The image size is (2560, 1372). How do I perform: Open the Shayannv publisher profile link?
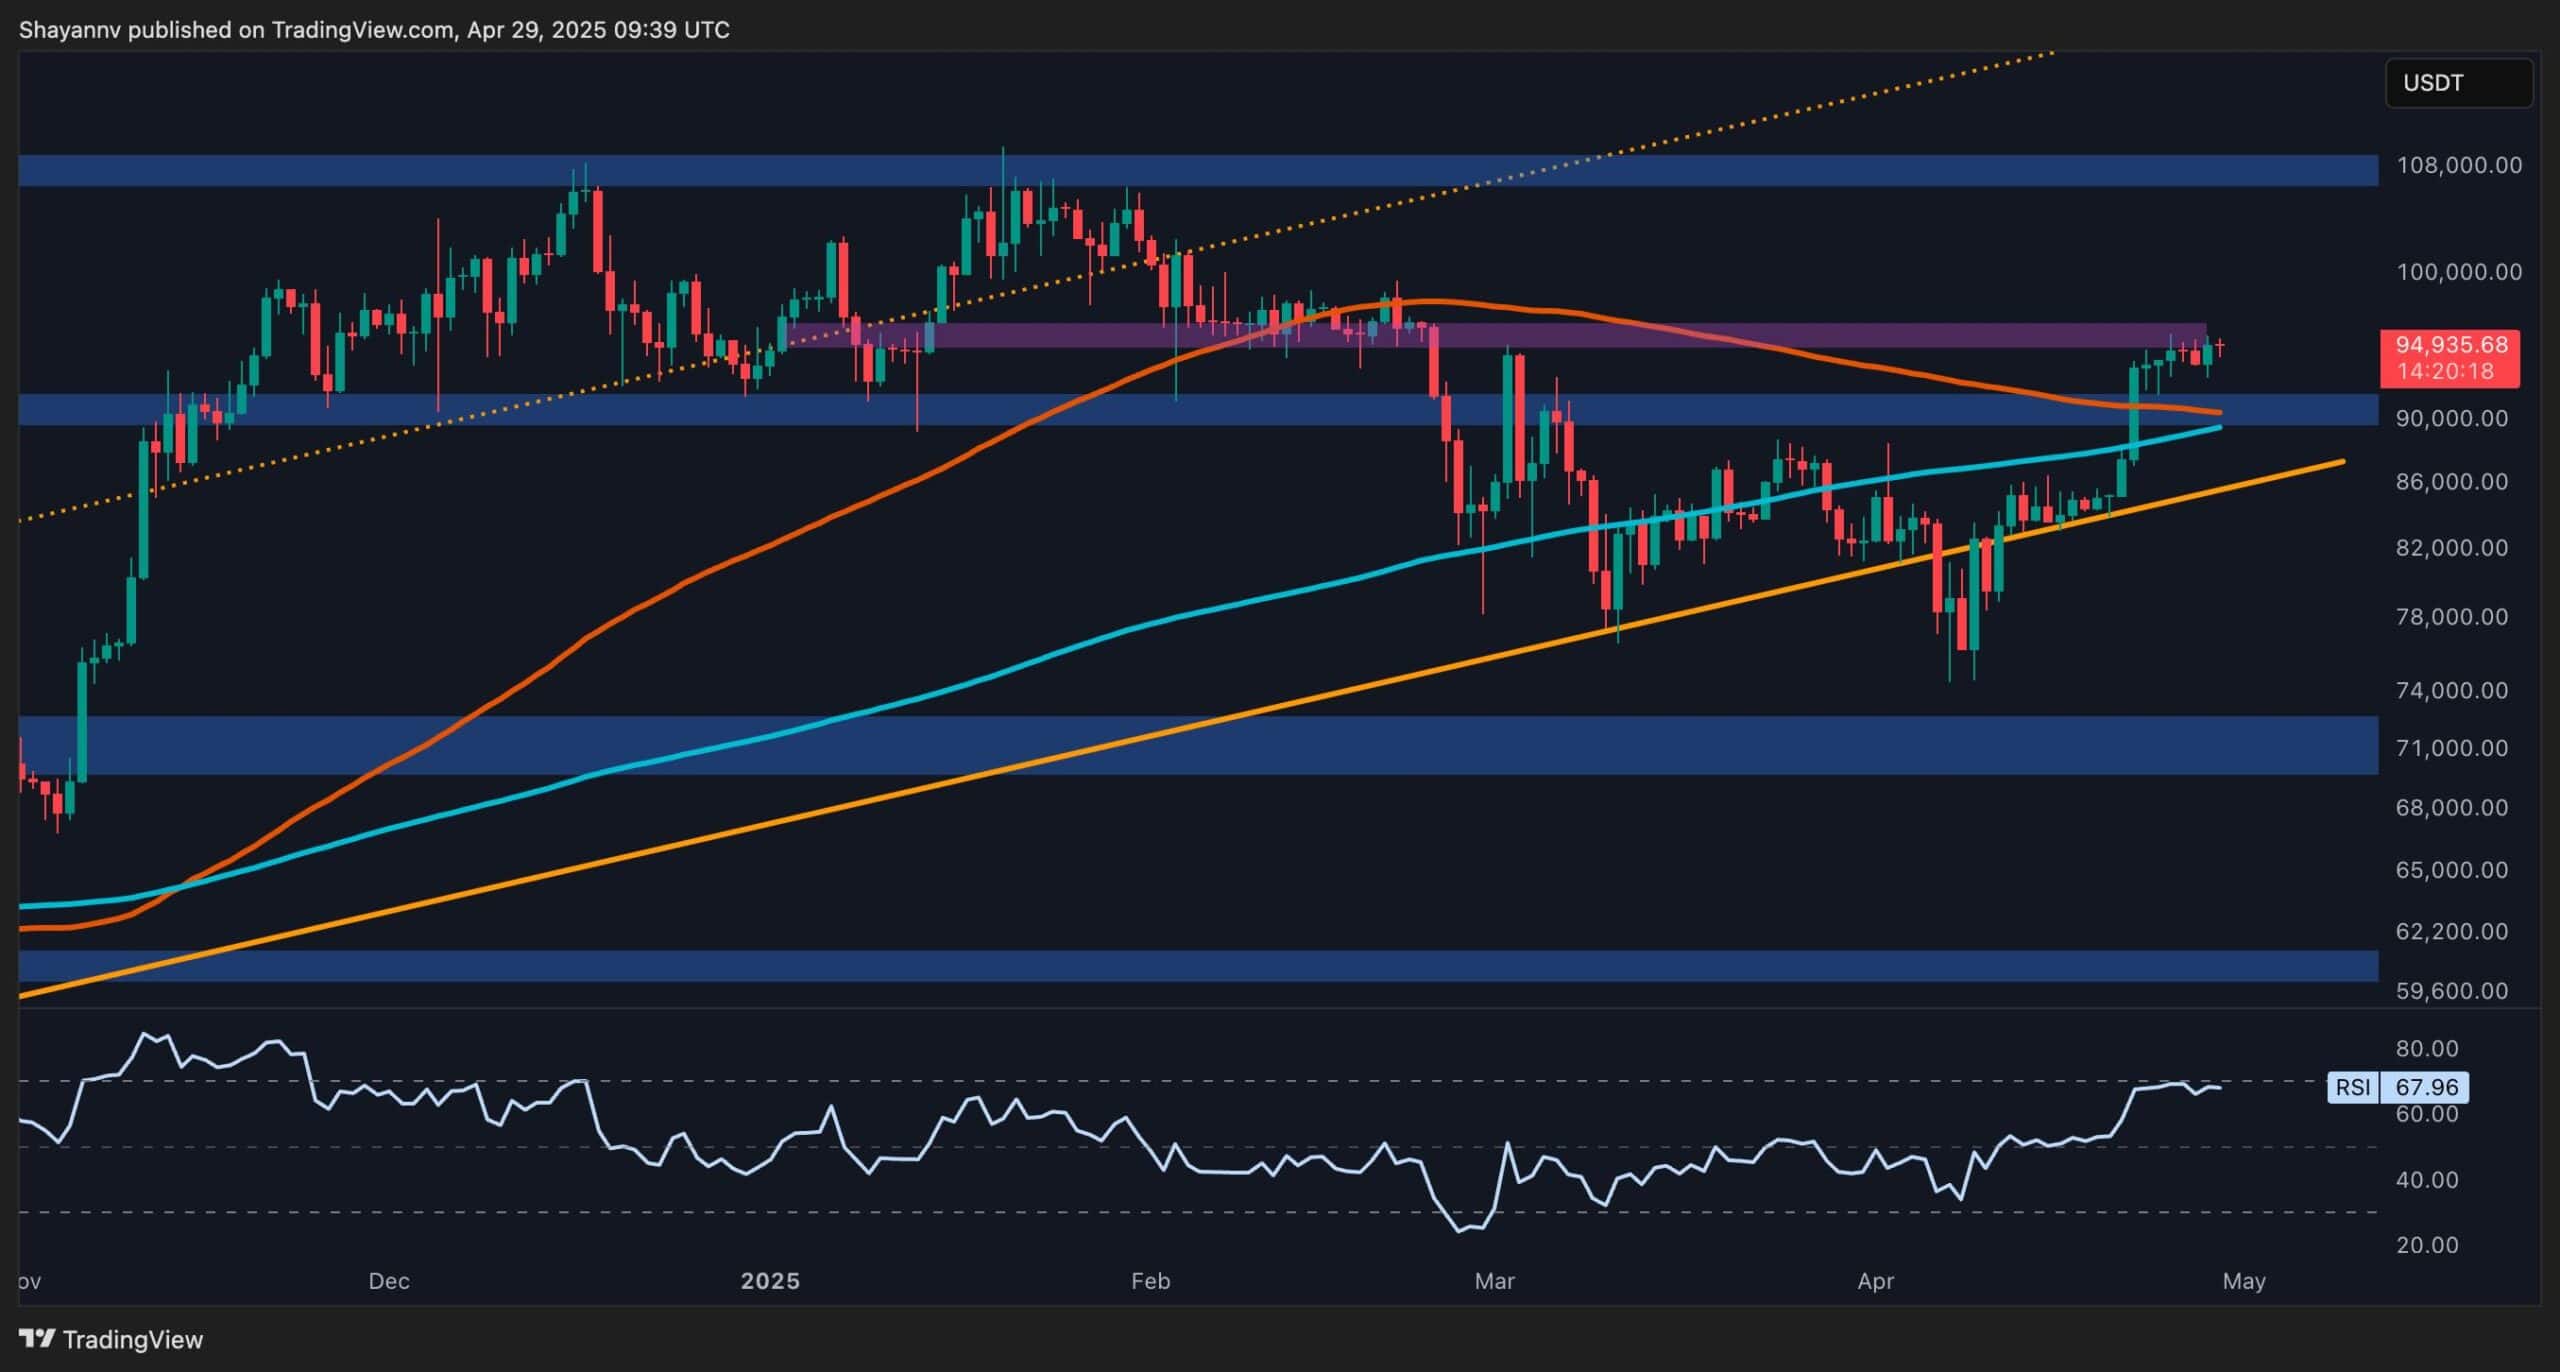tap(70, 29)
